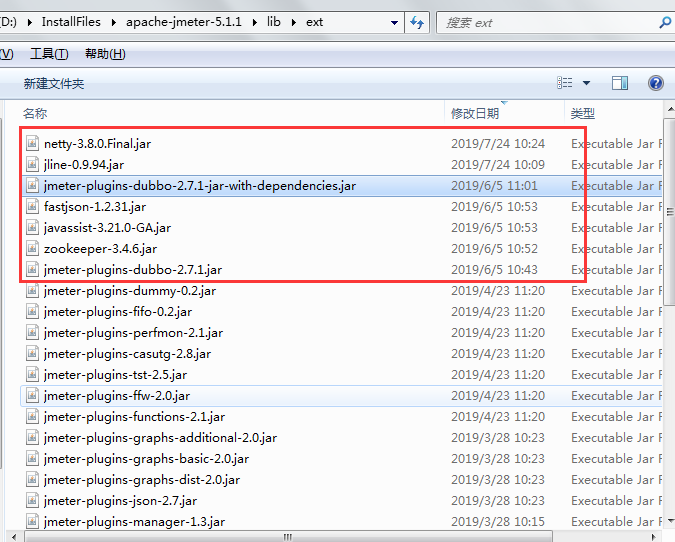This screenshot has width=675, height=542.
Task: Click date 2019/3/28 10:15 cell
Action: [498, 521]
